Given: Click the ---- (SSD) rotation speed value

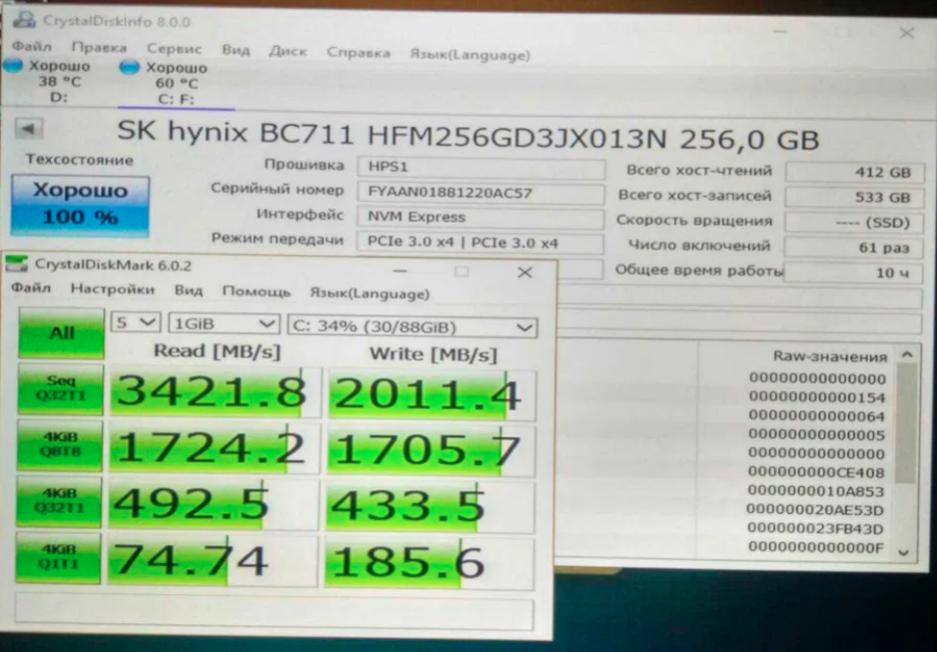Looking at the screenshot, I should [x=854, y=222].
